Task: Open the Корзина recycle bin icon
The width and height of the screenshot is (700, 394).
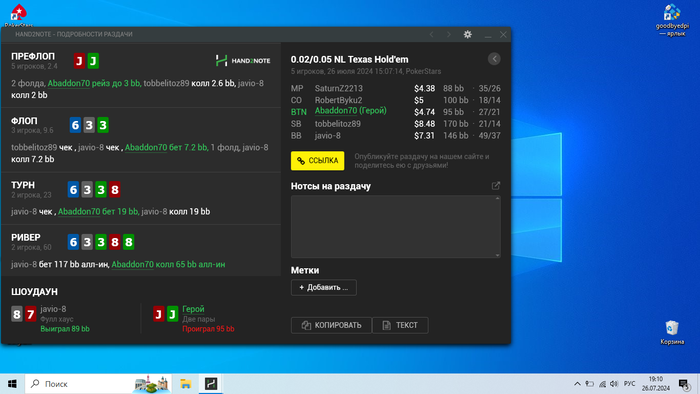Action: click(x=672, y=332)
